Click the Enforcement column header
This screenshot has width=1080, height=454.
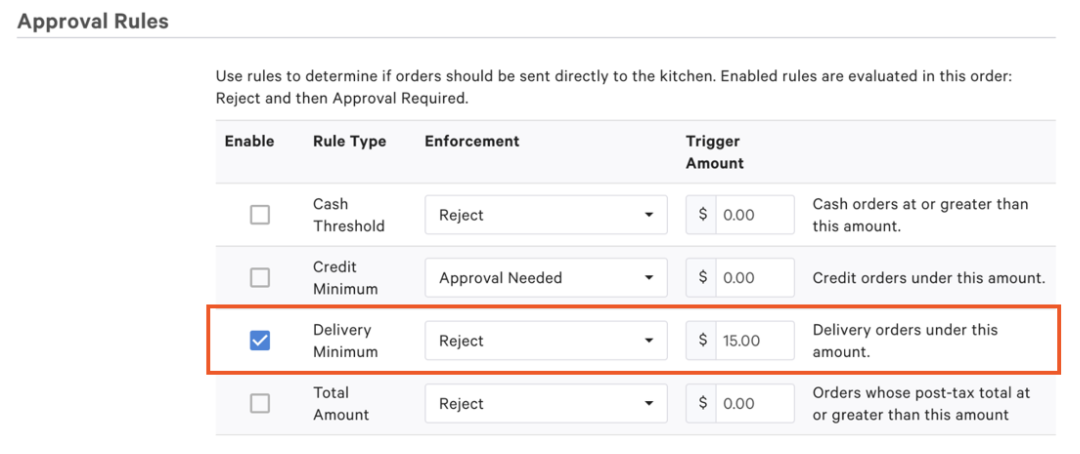[x=472, y=142]
